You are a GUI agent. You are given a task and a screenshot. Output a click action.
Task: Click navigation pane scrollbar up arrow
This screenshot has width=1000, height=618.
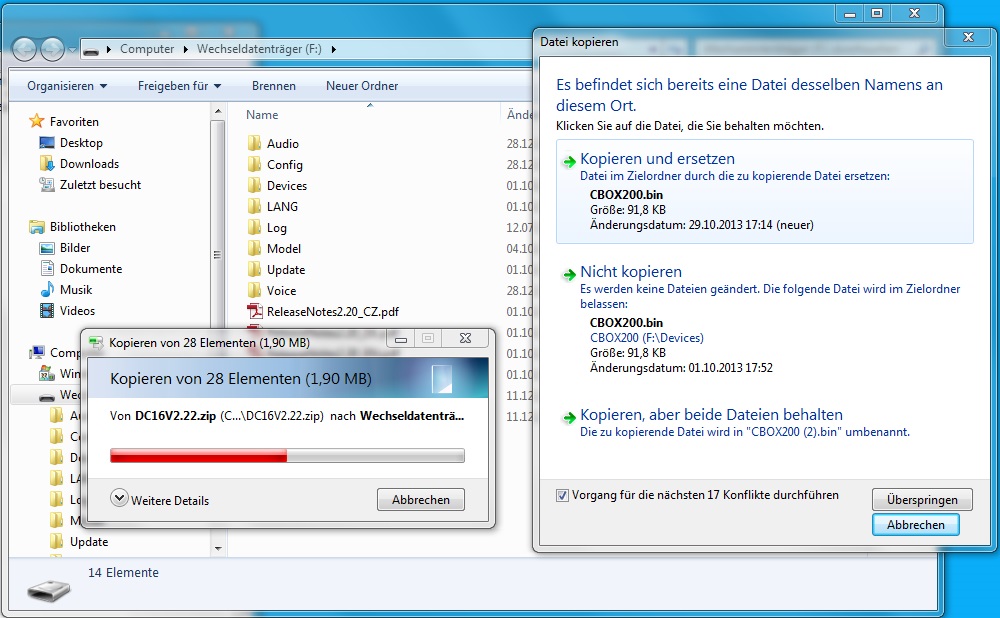click(x=217, y=111)
